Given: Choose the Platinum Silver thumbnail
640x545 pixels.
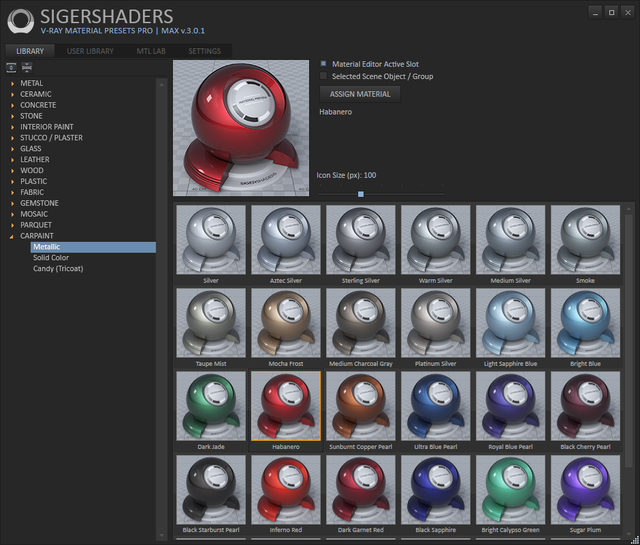Looking at the screenshot, I should pyautogui.click(x=436, y=323).
